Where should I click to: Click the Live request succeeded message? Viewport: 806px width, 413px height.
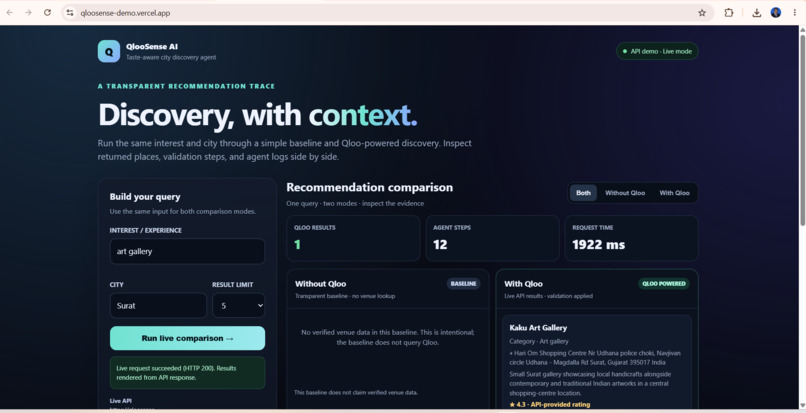click(x=187, y=373)
